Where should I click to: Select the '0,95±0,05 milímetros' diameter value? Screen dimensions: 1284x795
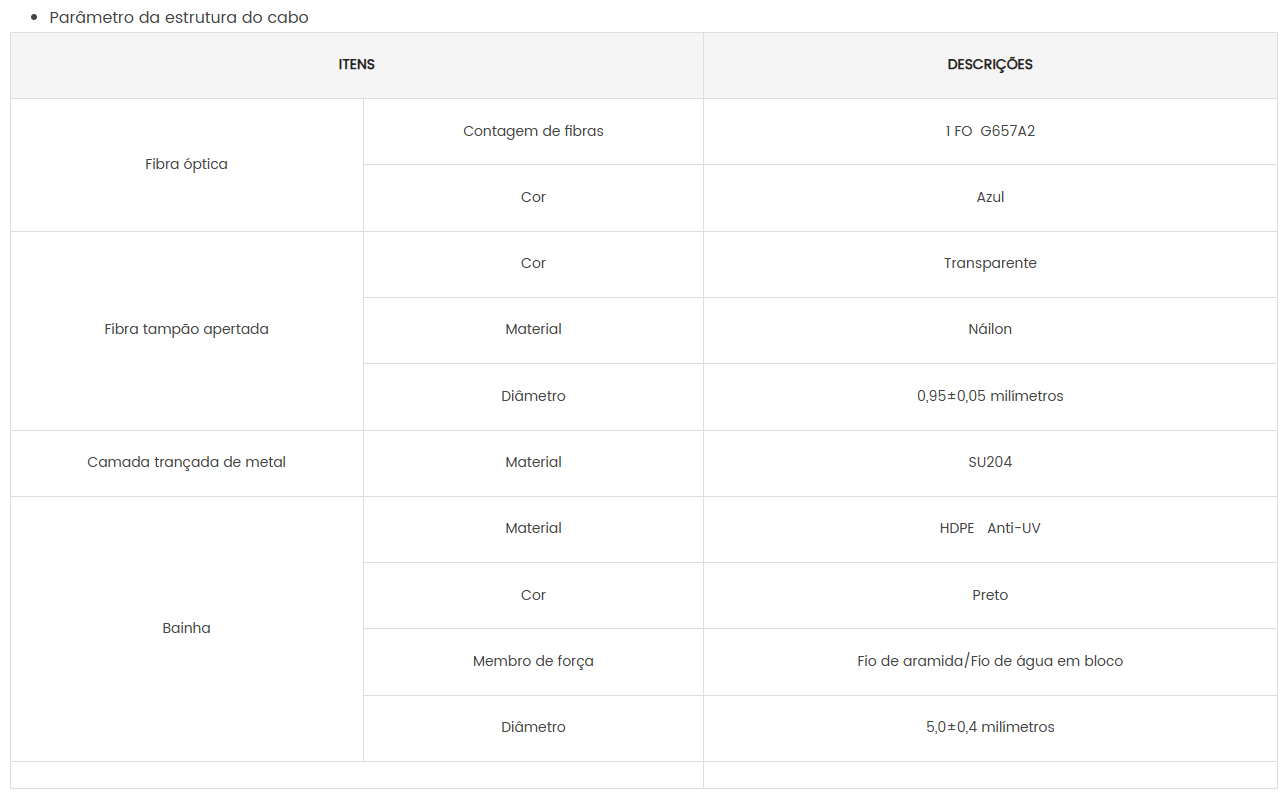(990, 396)
